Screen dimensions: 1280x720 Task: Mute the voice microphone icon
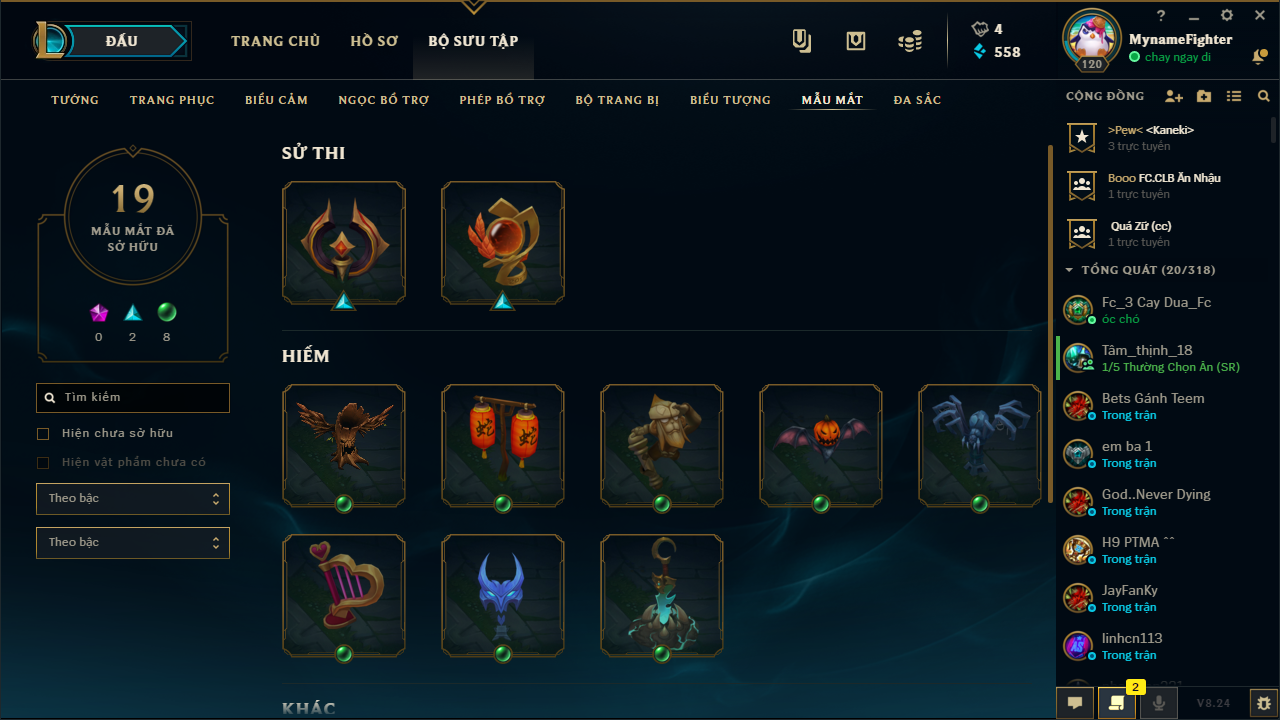point(1159,703)
